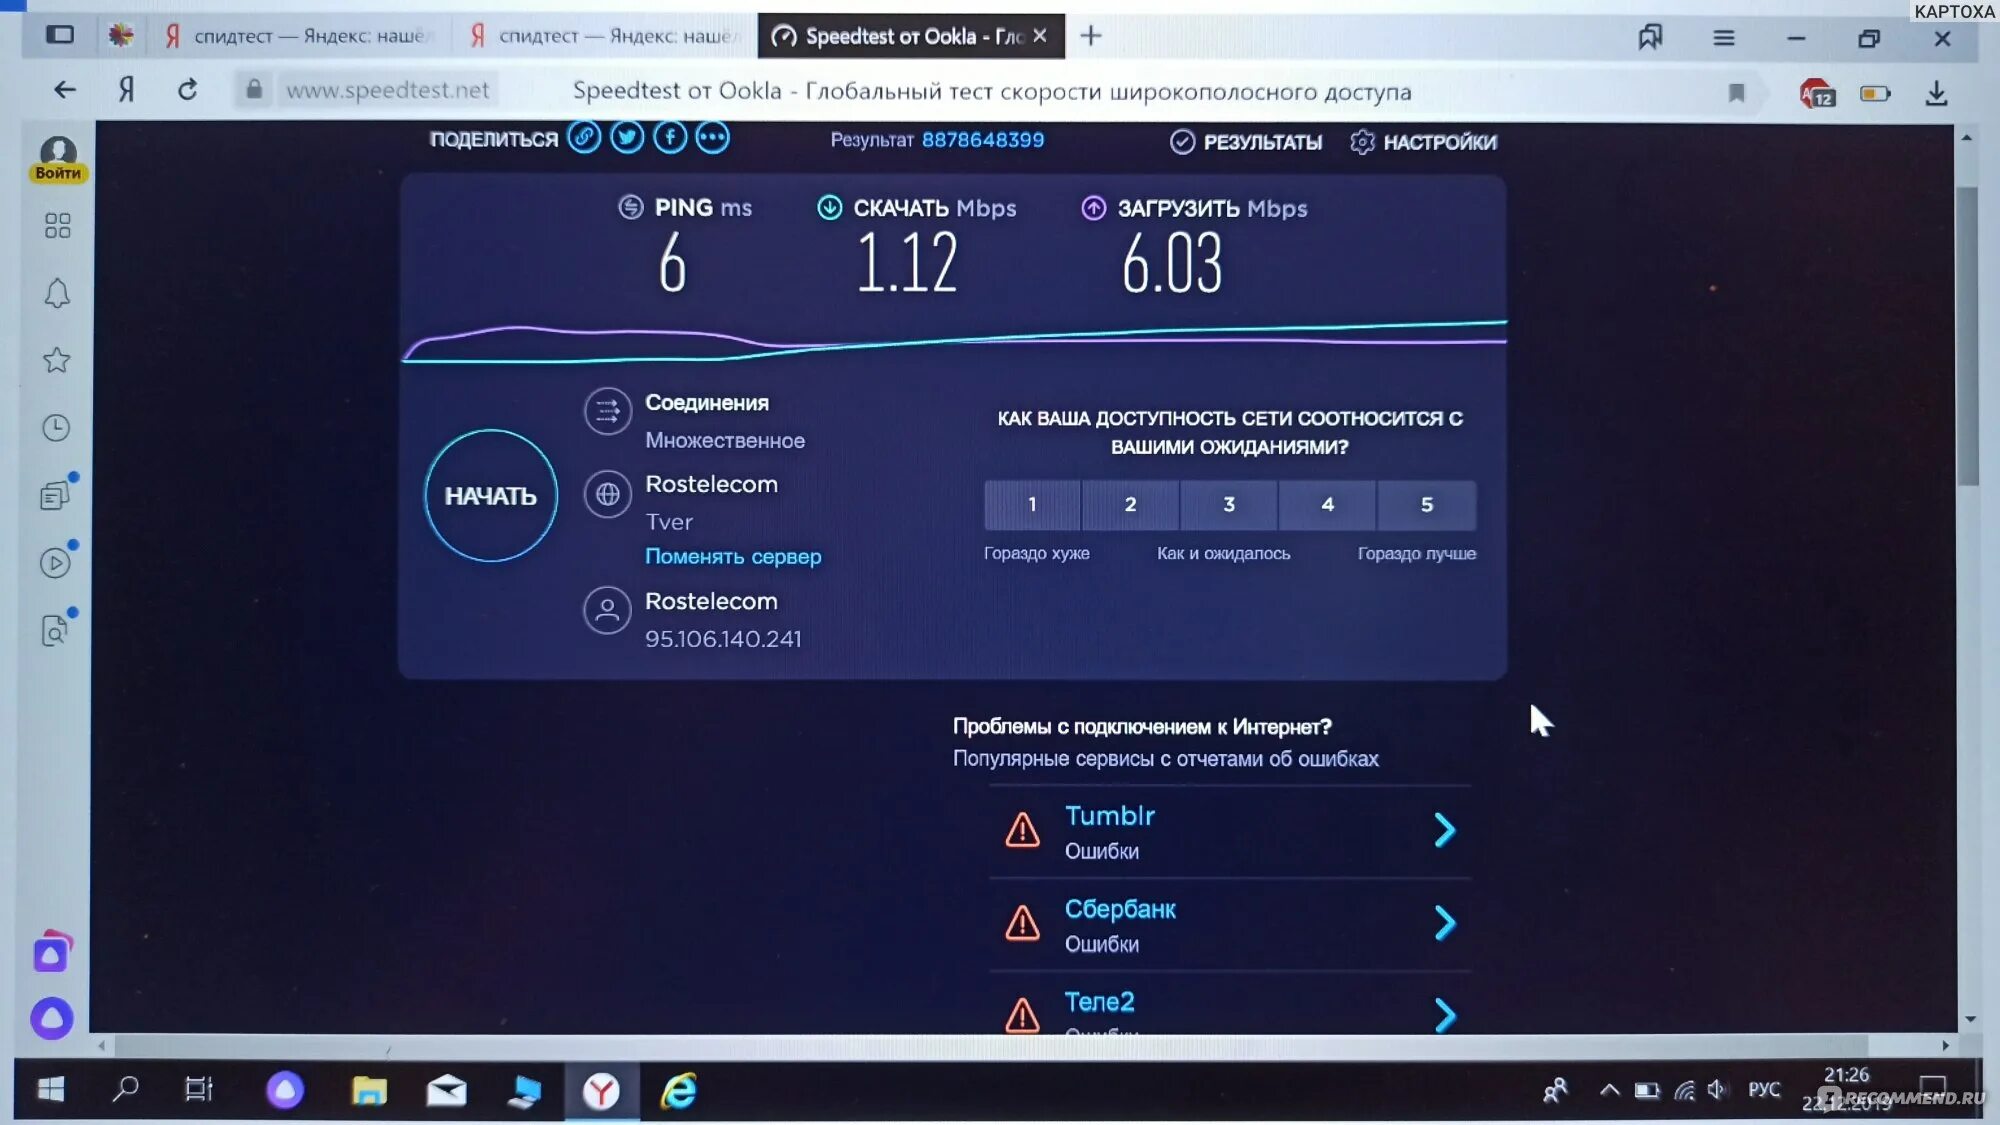Click the battery saver icon in toolbar
The width and height of the screenshot is (2000, 1125).
pyautogui.click(x=1875, y=94)
